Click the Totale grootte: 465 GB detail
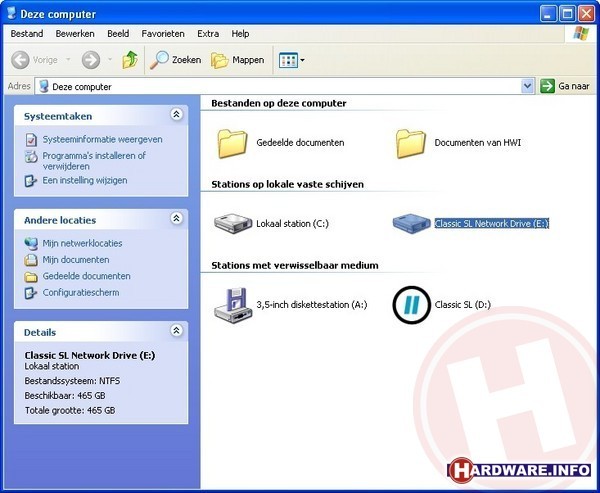The image size is (600, 493). point(70,410)
